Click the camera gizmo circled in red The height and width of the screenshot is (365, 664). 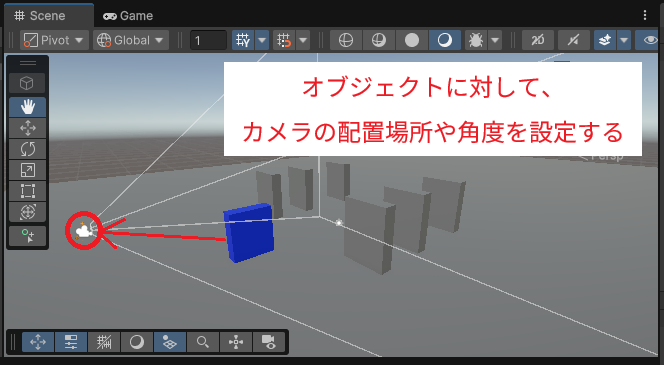[x=83, y=231]
